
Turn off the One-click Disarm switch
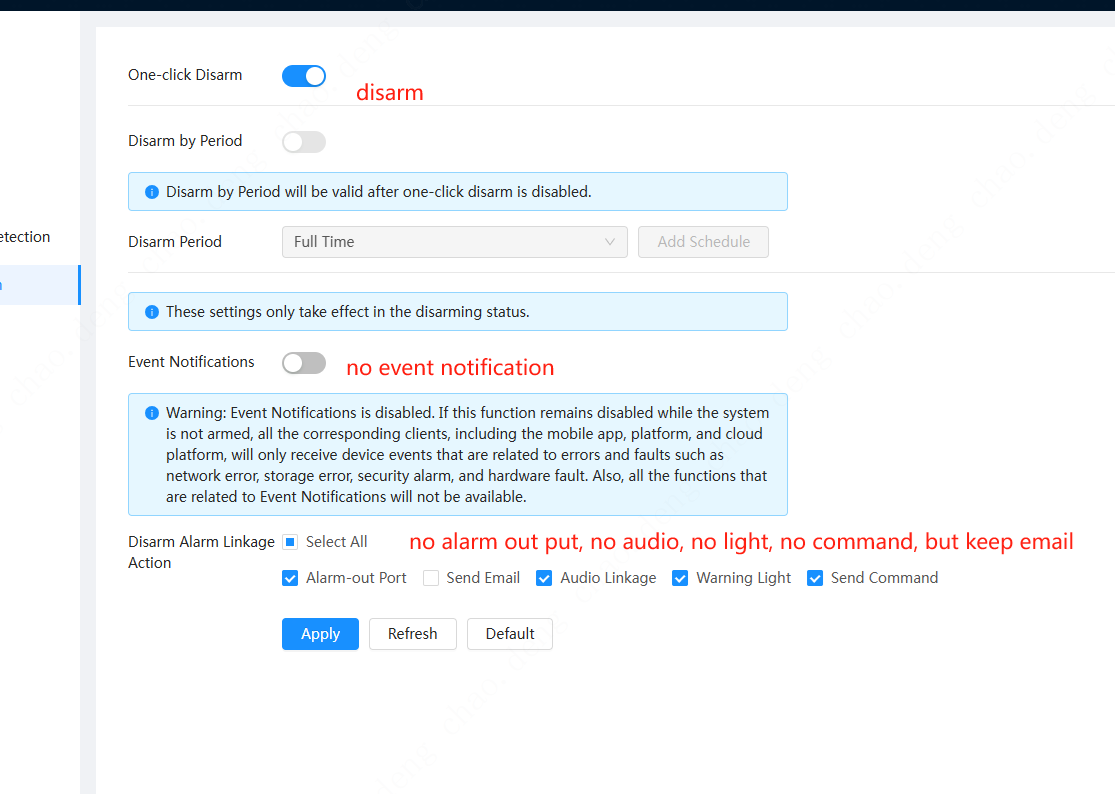304,76
